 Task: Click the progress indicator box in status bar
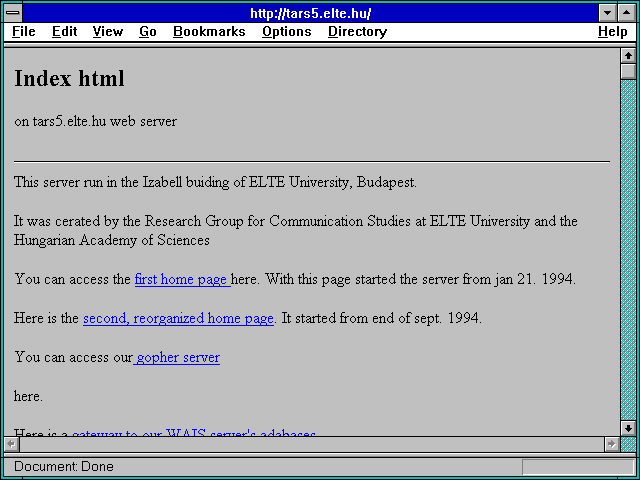click(578, 467)
